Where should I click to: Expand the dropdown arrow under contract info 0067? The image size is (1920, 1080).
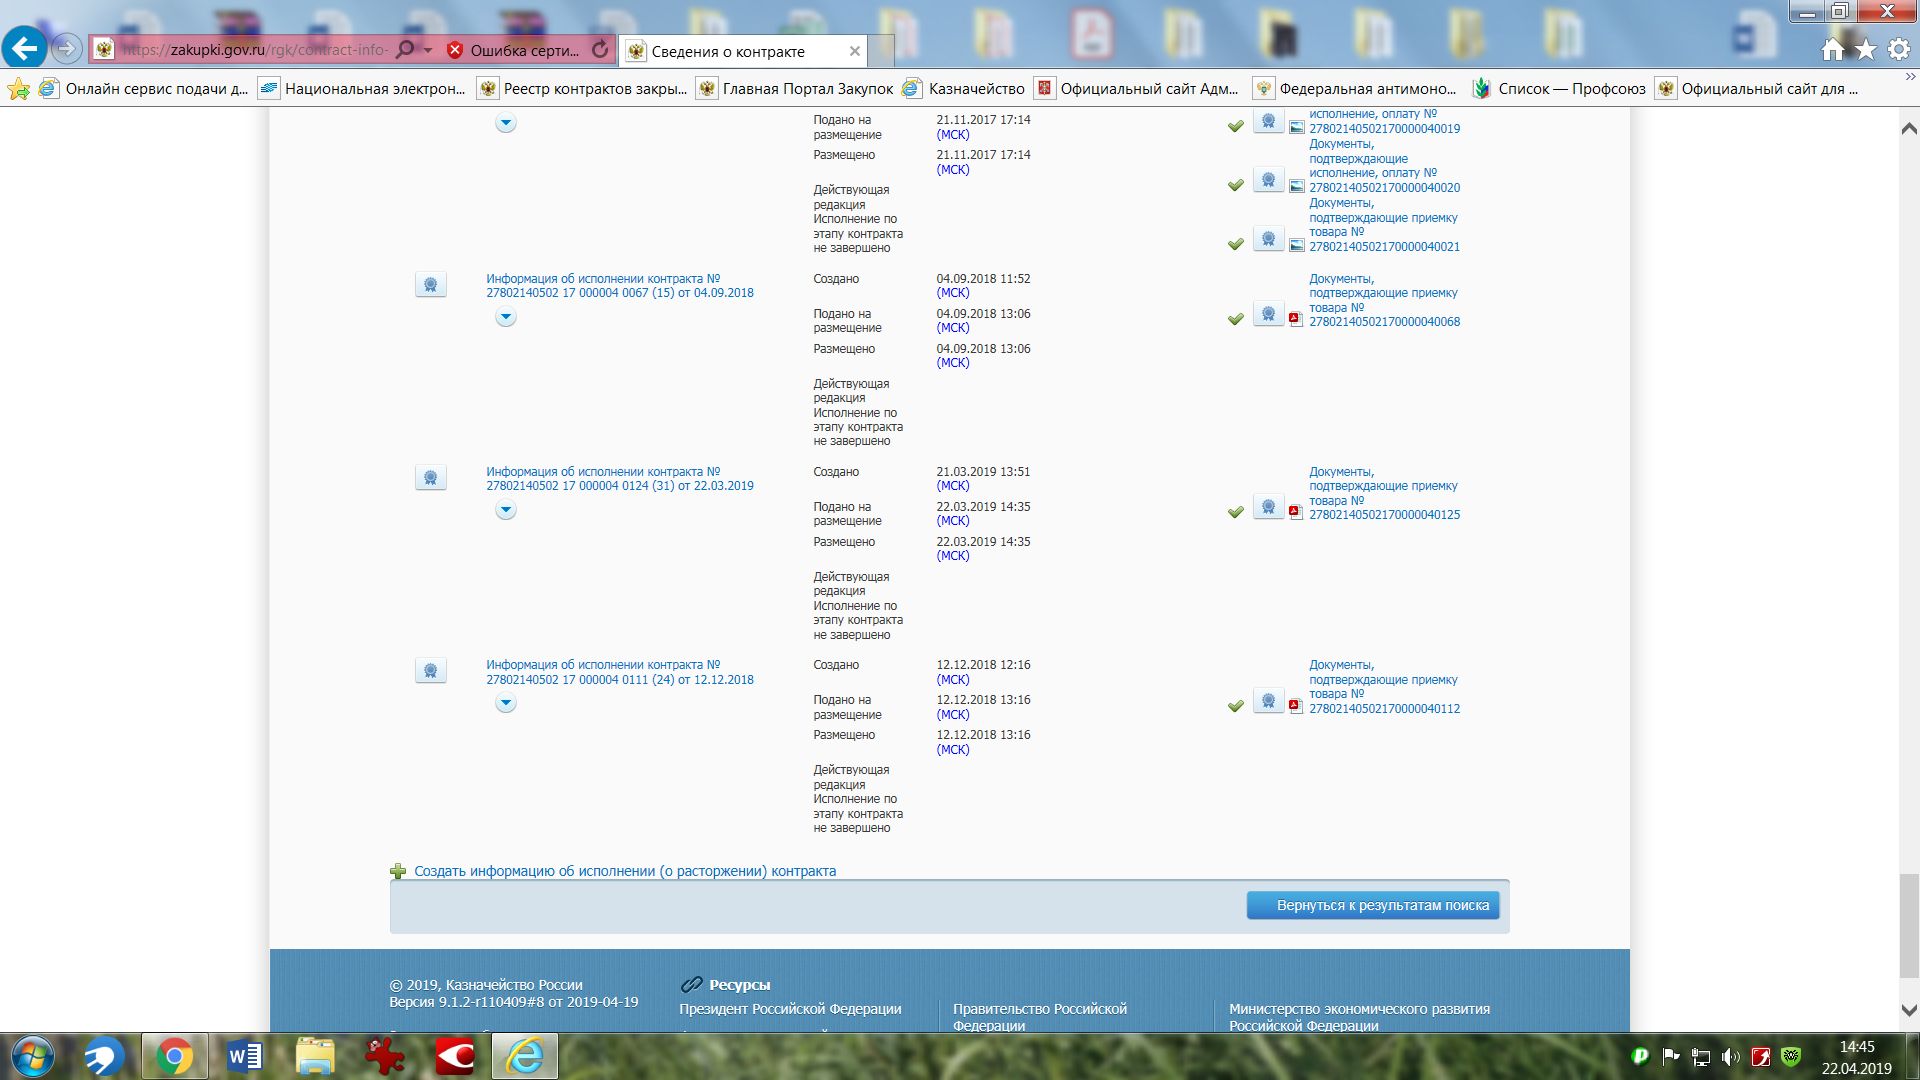point(506,317)
